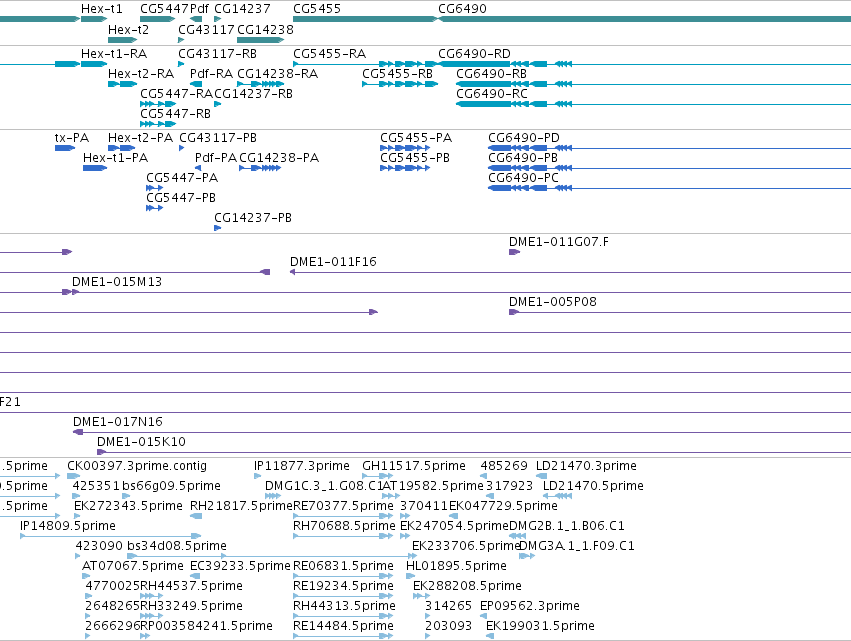
Task: Click EST RH21817.5prime label
Action: tap(242, 505)
